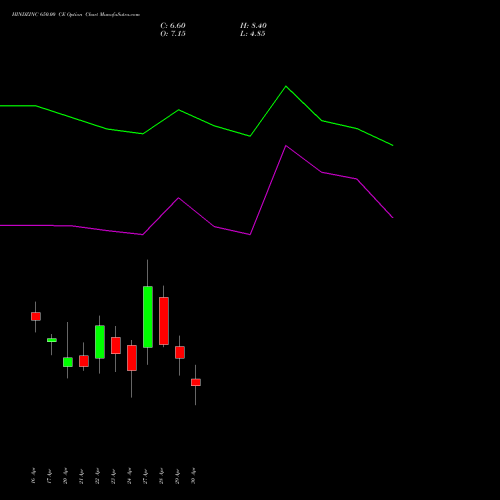Viewport: 500px width, 500px height.
Task: Click the low value L: 4.85
Action: pos(253,34)
